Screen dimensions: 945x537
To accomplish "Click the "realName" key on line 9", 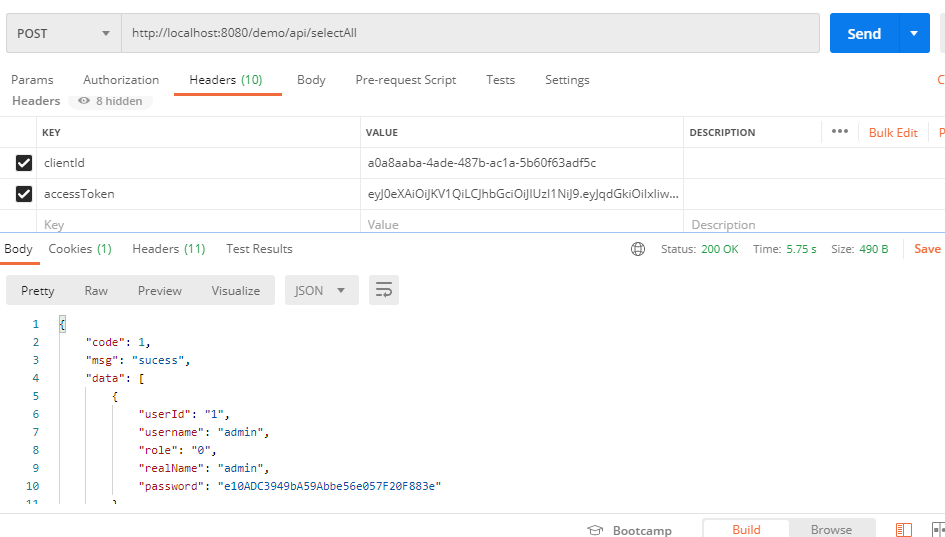I will 172,468.
